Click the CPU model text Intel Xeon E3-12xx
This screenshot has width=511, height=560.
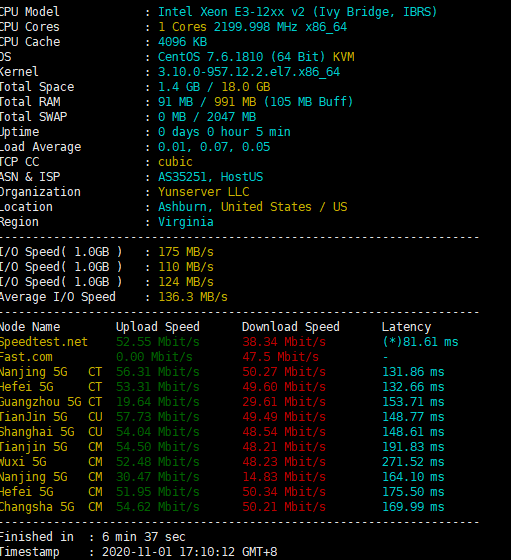click(221, 12)
